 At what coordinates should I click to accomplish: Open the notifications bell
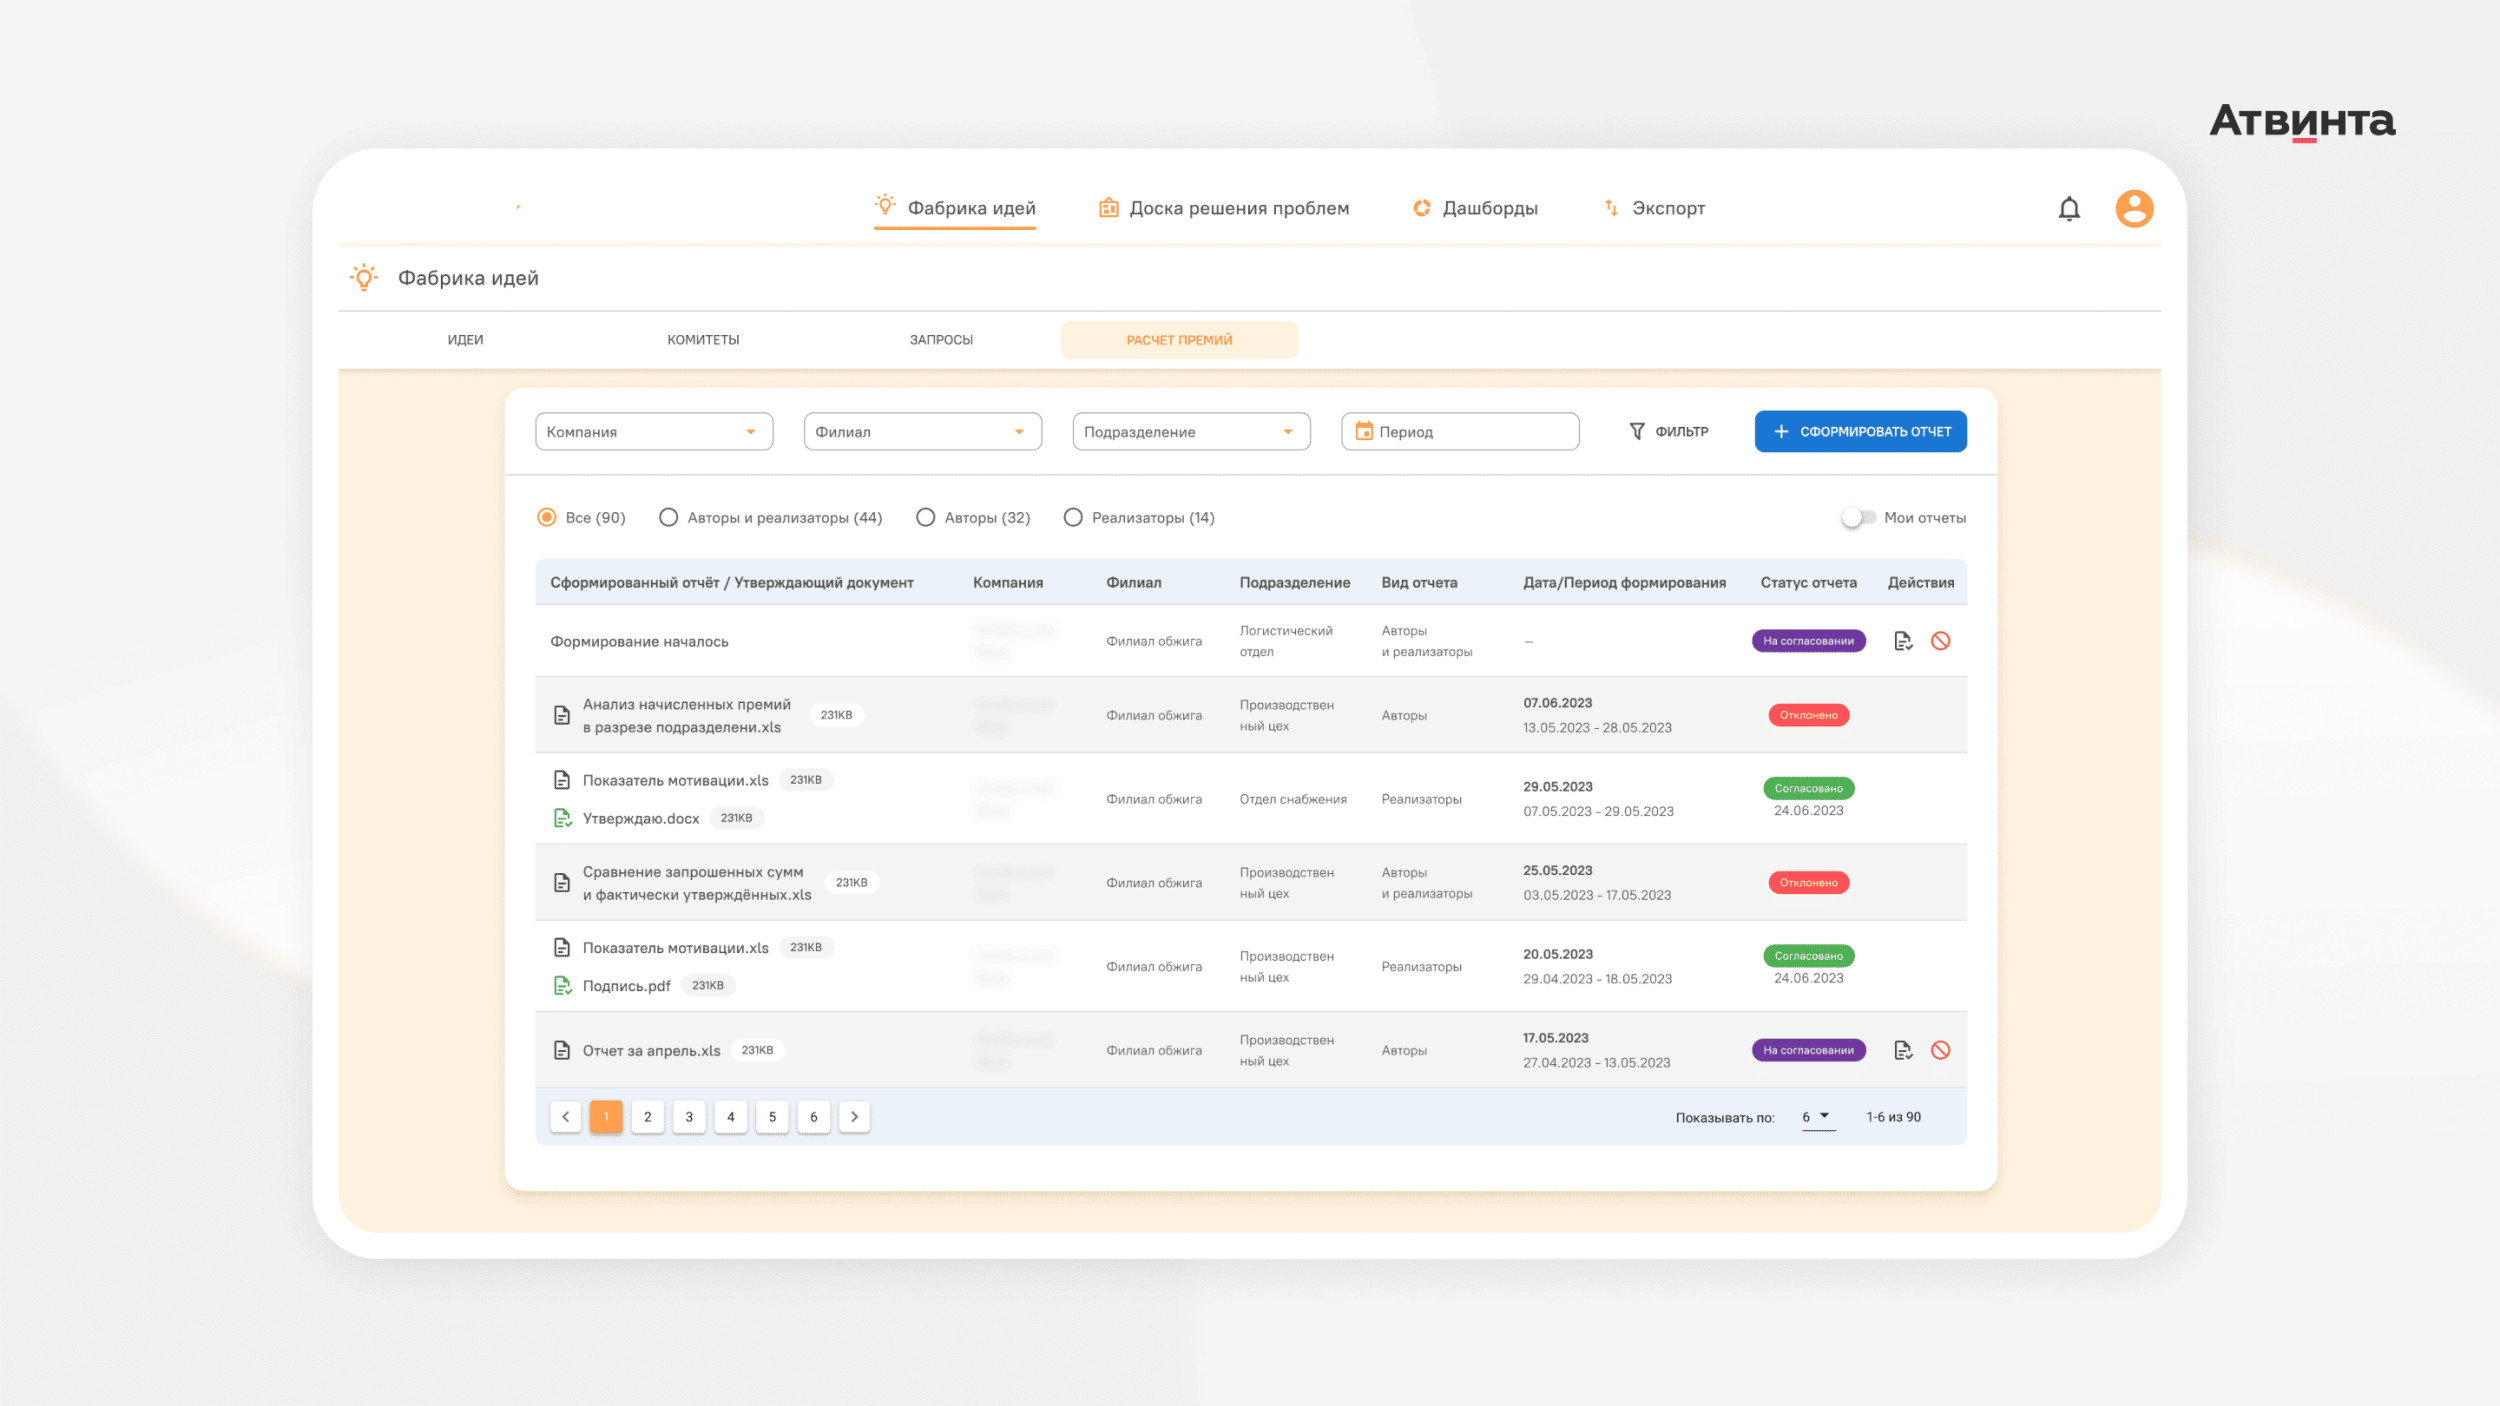(2069, 208)
